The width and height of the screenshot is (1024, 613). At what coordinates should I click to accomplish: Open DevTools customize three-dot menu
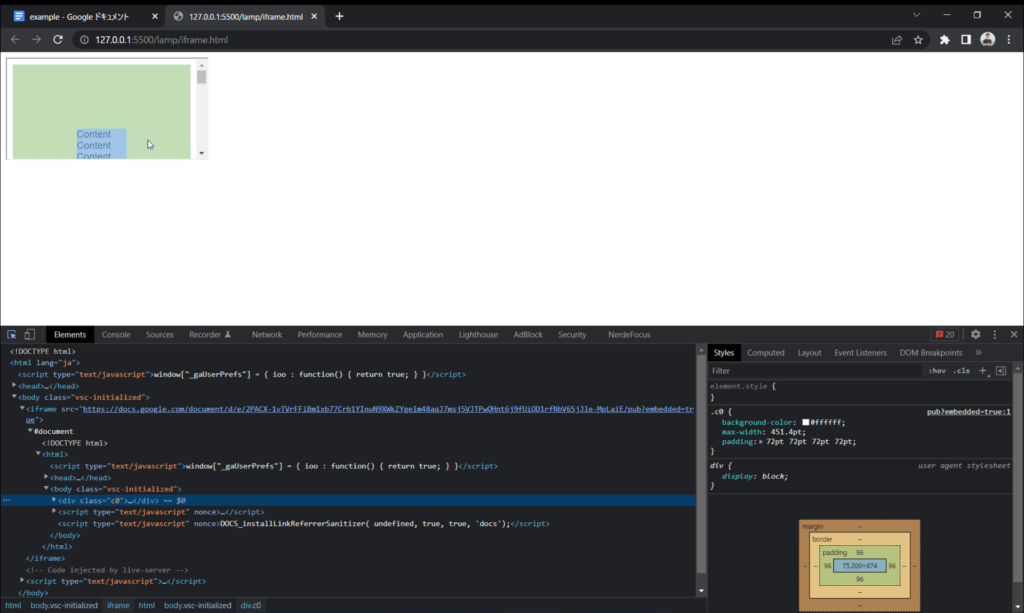[995, 334]
